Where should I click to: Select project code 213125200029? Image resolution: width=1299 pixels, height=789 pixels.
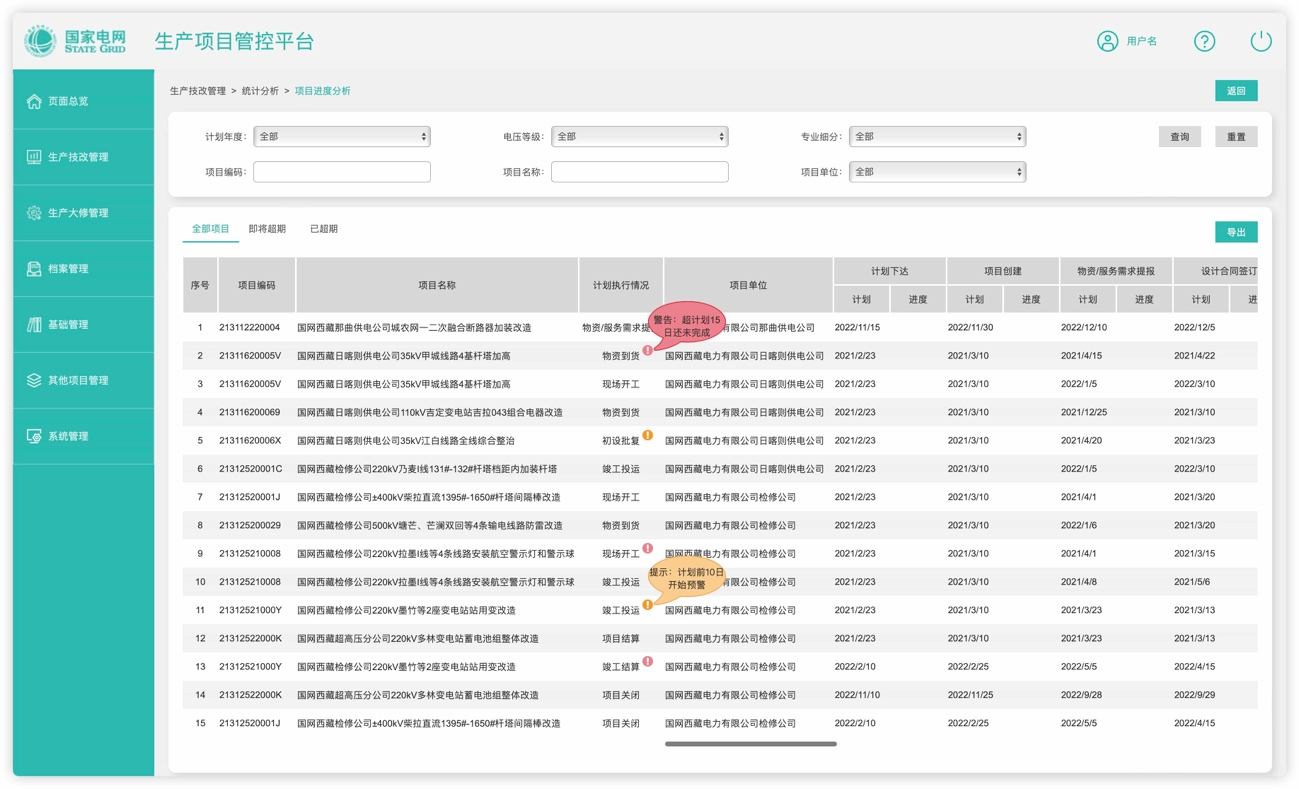pyautogui.click(x=250, y=526)
